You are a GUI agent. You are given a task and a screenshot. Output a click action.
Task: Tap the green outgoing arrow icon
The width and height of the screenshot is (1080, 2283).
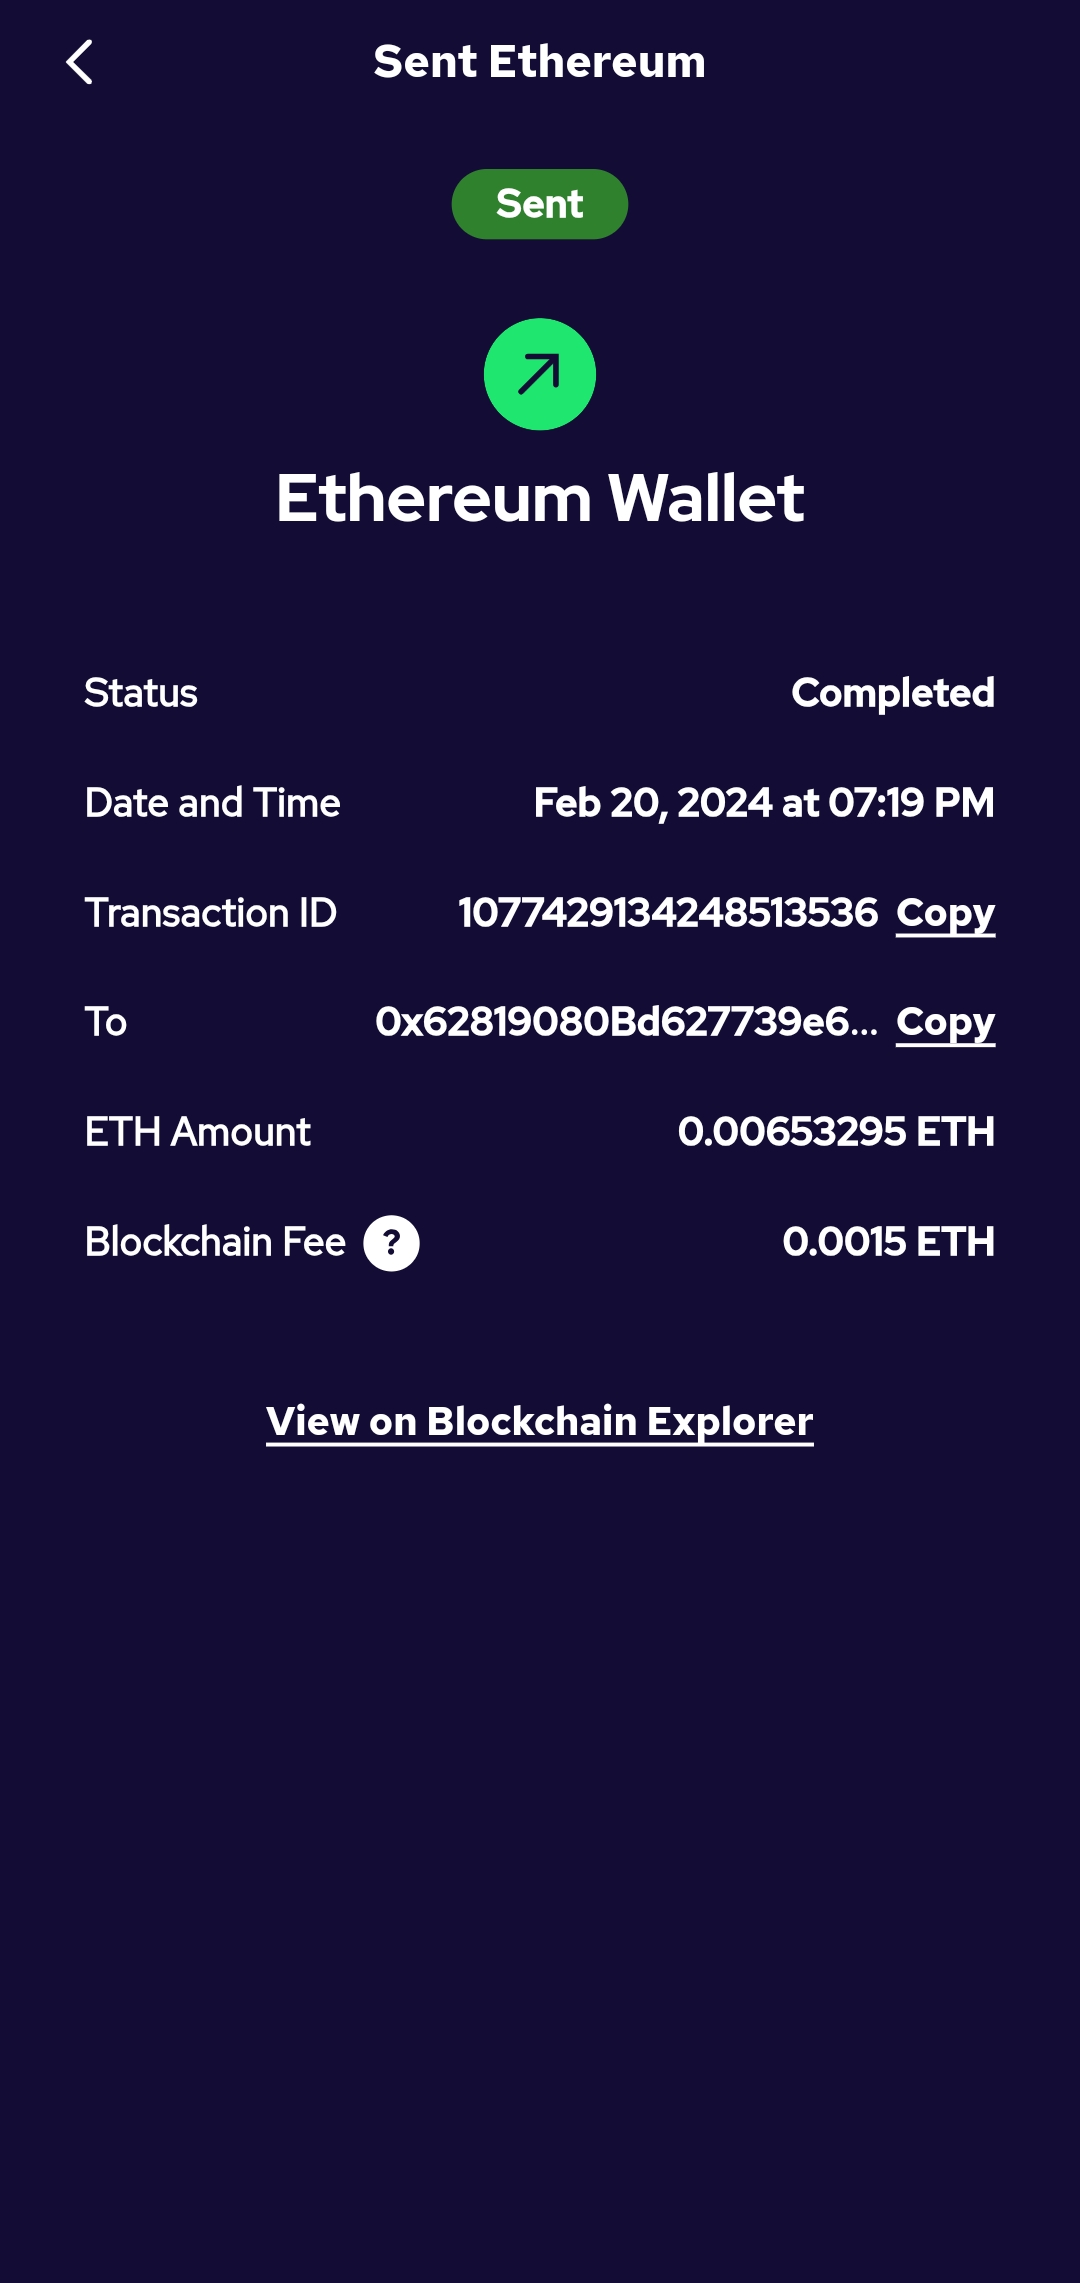tap(540, 374)
